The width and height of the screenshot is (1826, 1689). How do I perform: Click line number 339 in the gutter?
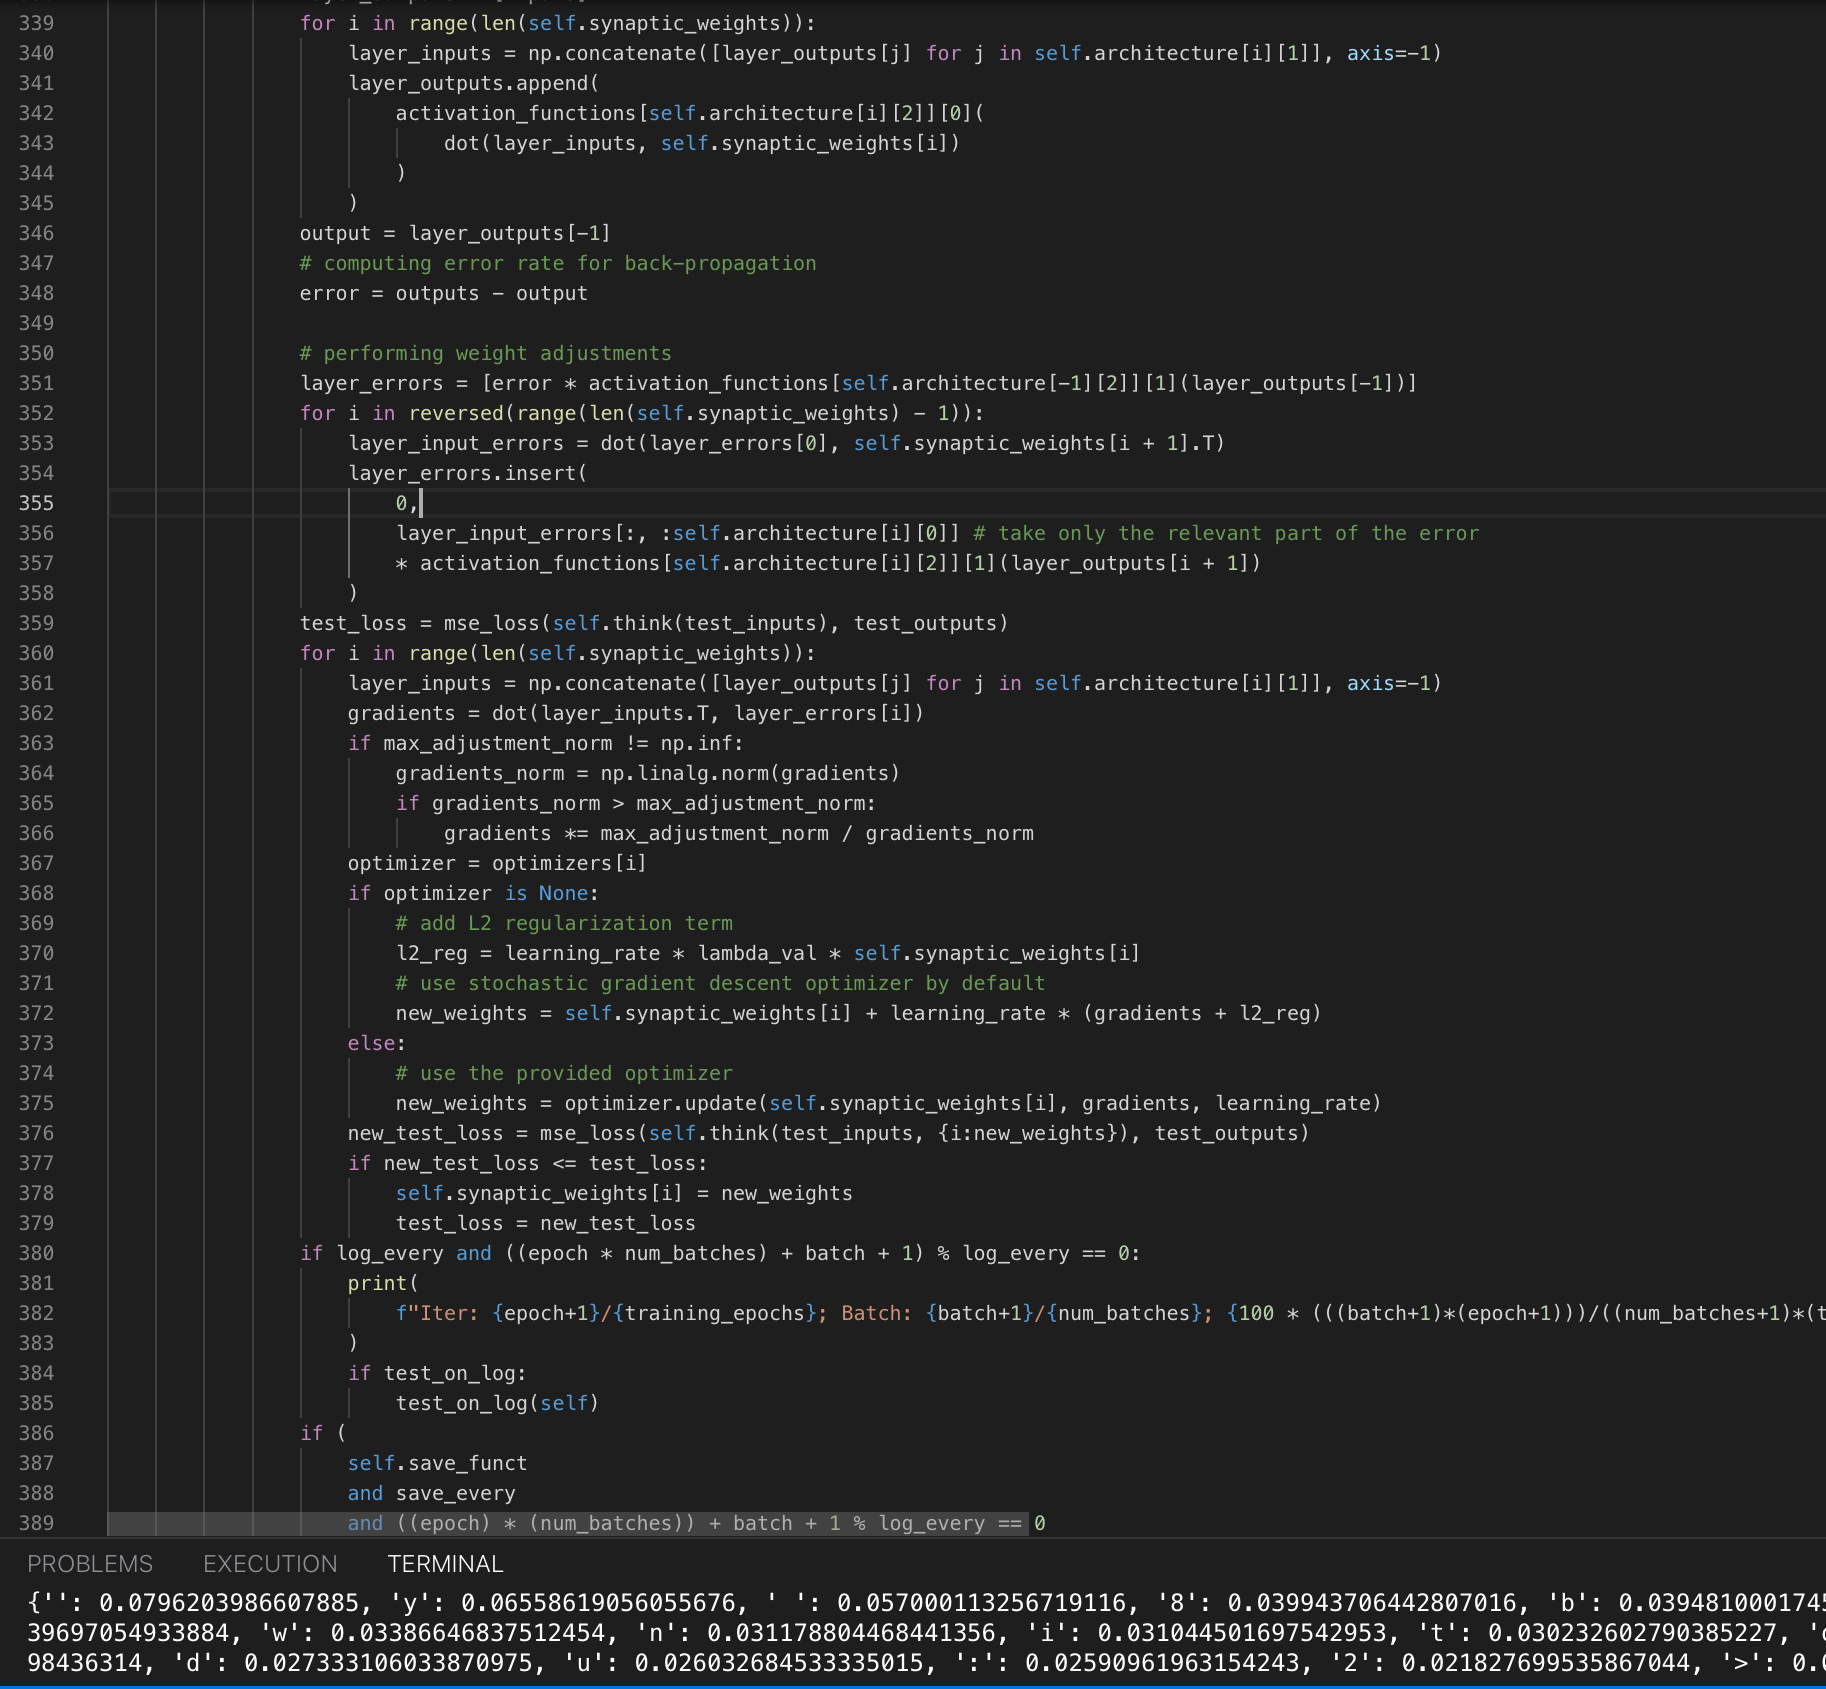click(36, 23)
